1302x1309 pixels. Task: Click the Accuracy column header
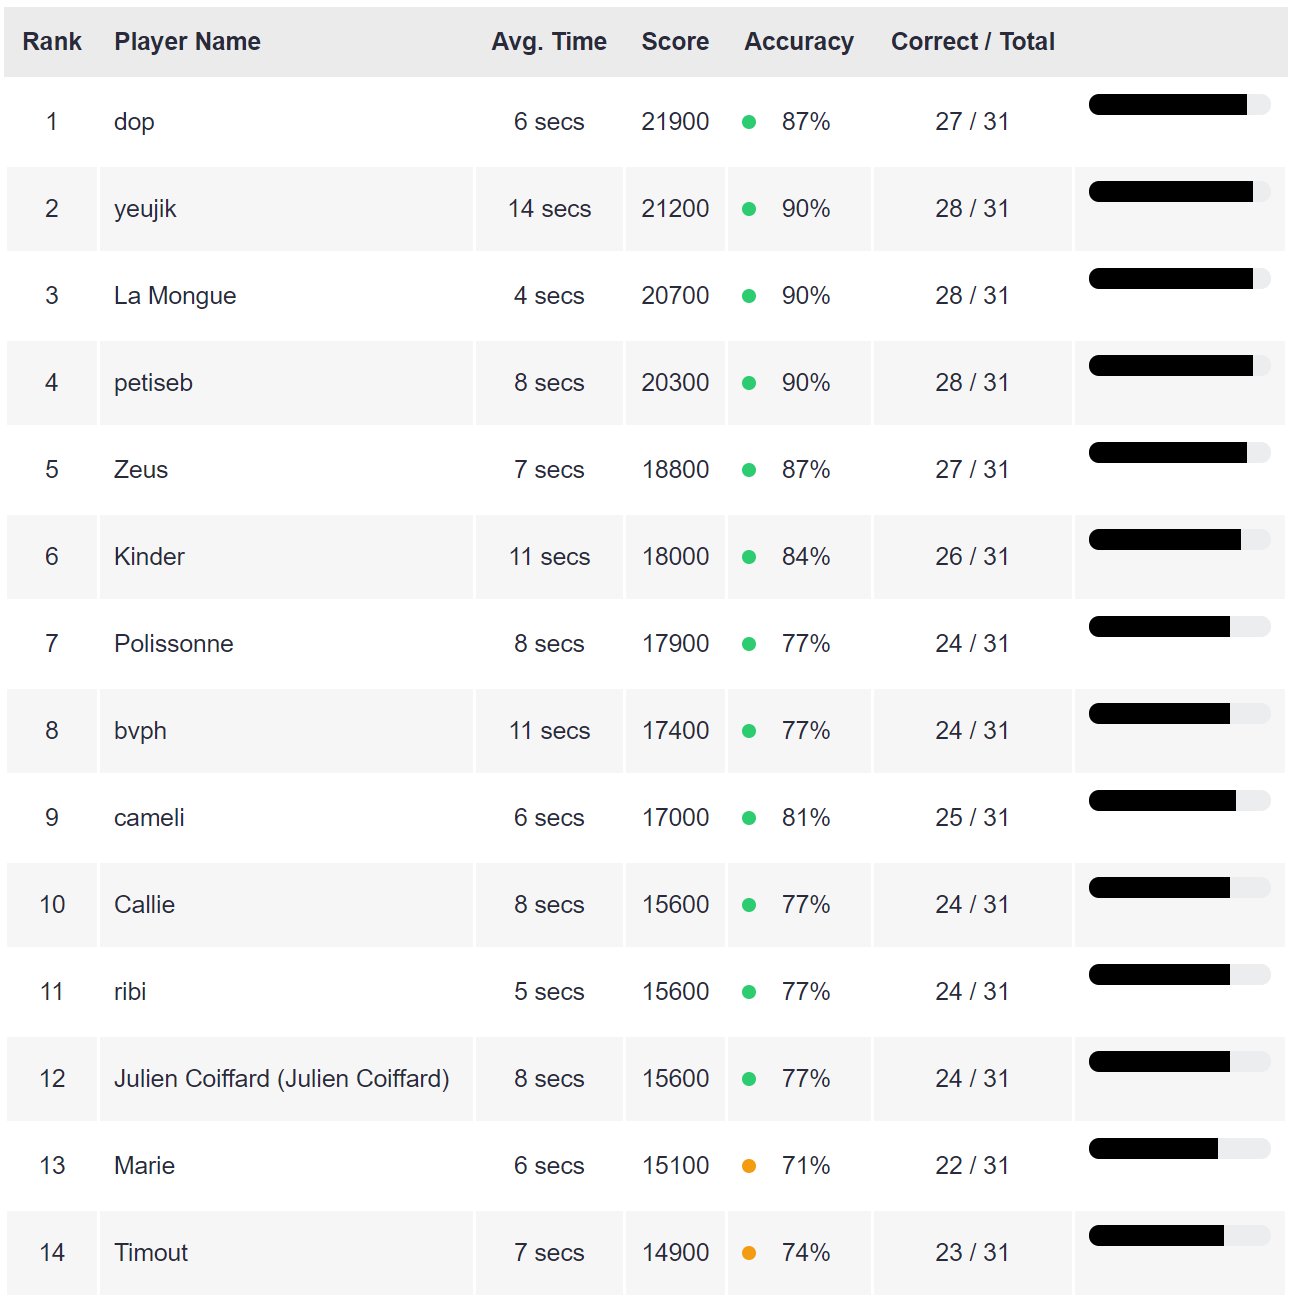[799, 42]
